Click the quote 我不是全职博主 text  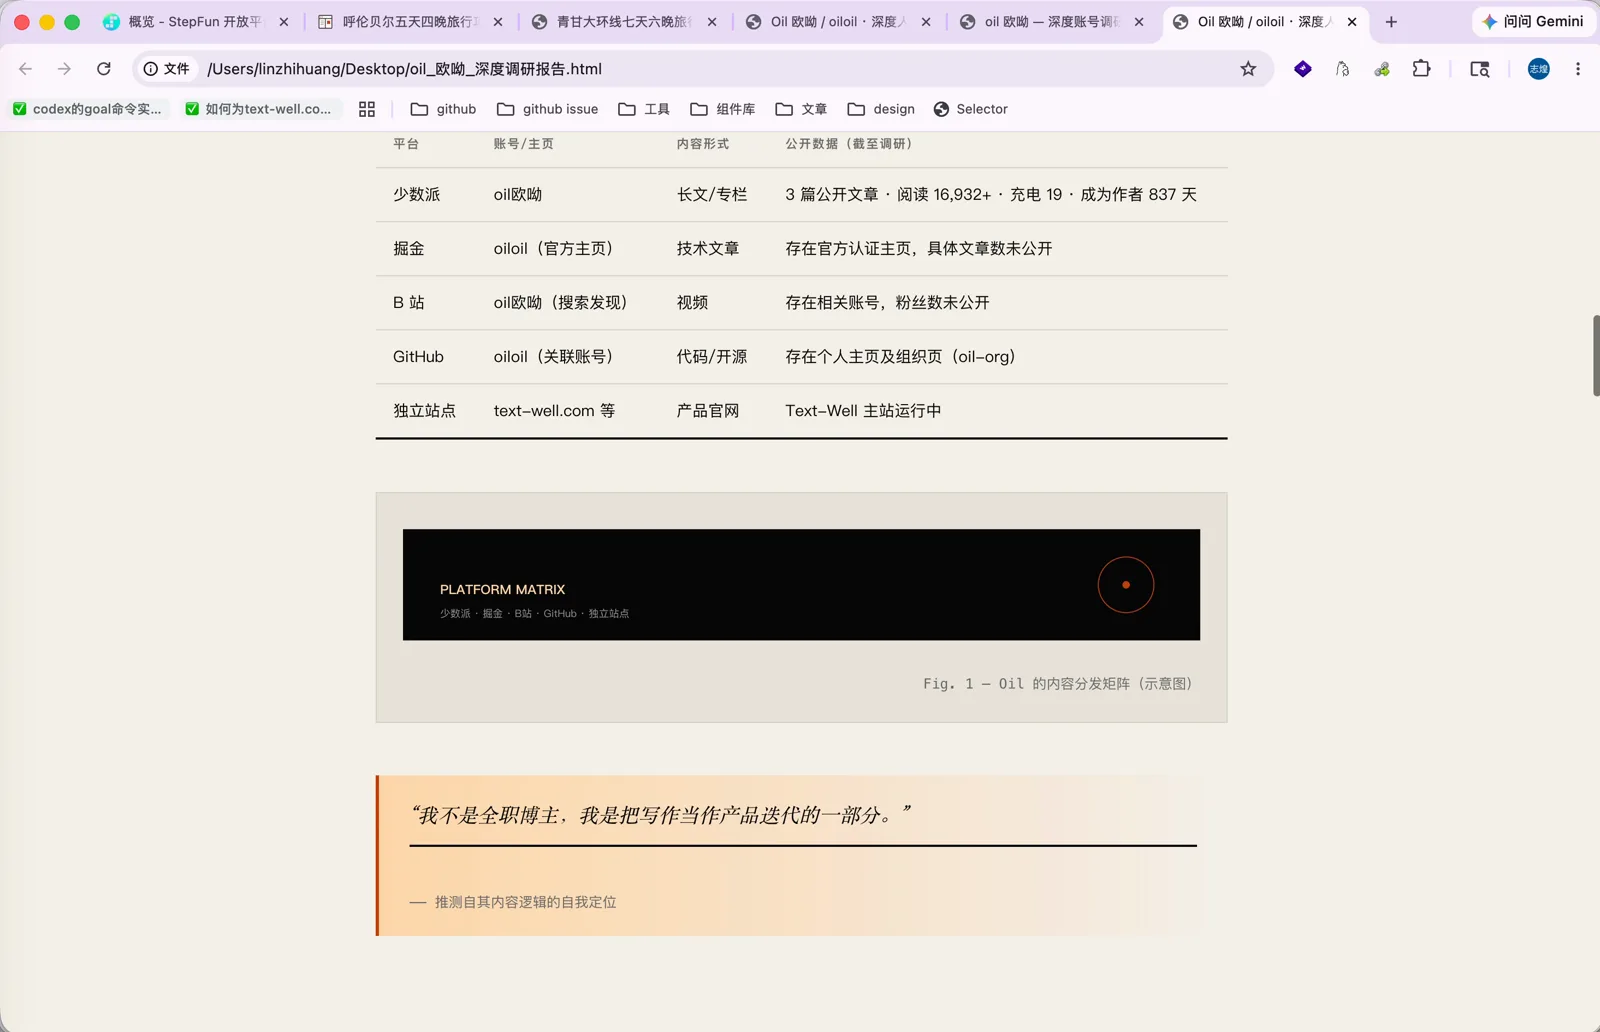click(660, 815)
